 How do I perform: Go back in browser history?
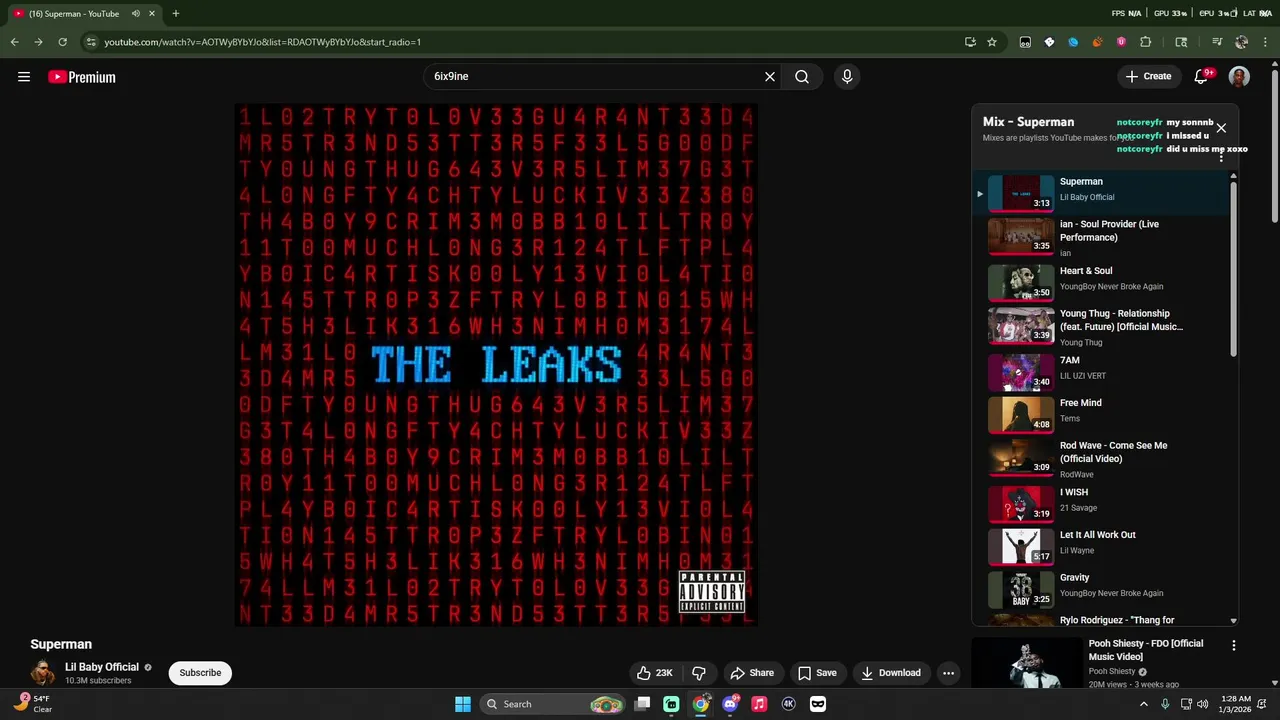click(14, 42)
